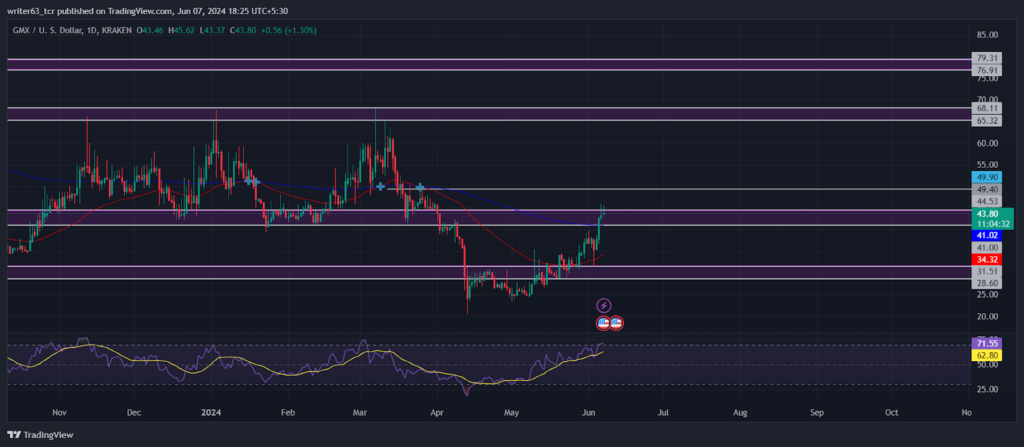Click the Nov label on the time axis
The width and height of the screenshot is (1024, 447).
[59, 413]
